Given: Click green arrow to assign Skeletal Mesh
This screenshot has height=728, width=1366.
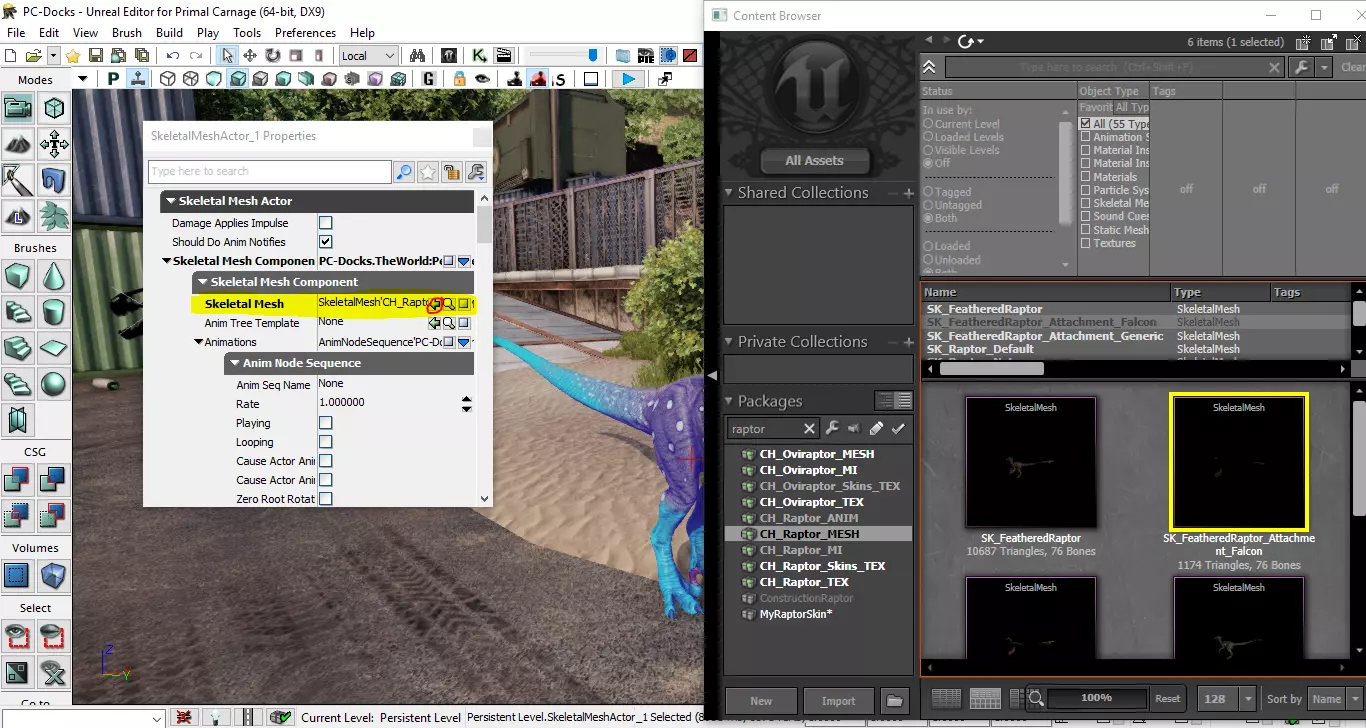Looking at the screenshot, I should (435, 304).
